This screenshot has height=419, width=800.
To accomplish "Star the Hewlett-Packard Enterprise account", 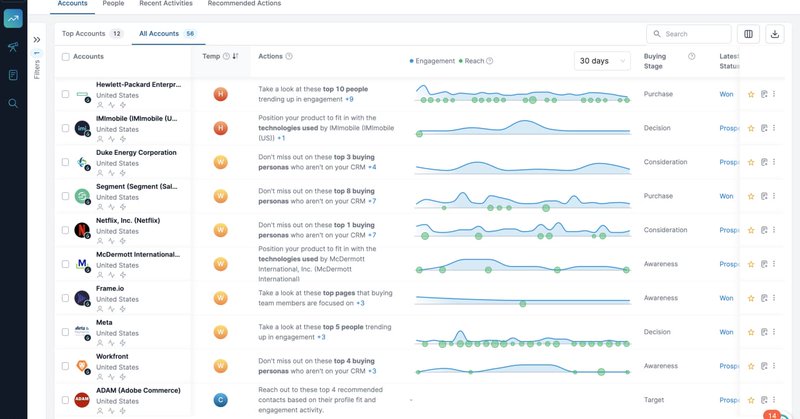I will click(751, 94).
